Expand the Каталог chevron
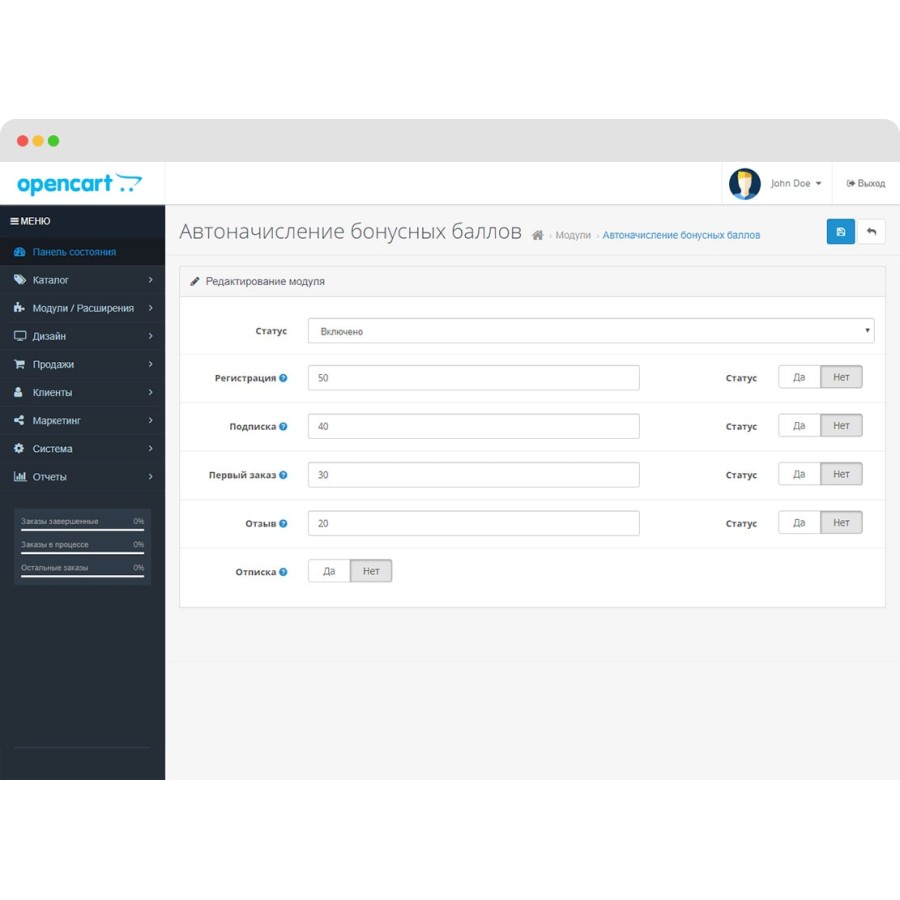This screenshot has height=900, width=900. (x=150, y=280)
